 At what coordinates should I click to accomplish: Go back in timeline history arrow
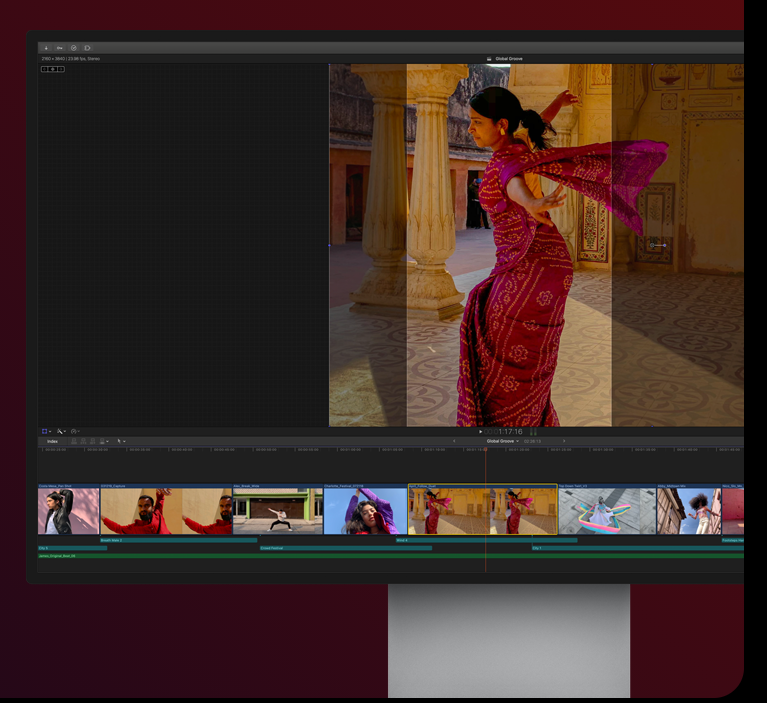pos(455,441)
